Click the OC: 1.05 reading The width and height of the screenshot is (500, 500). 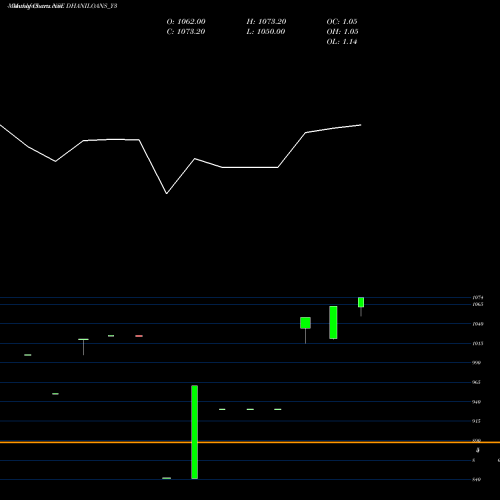point(342,22)
